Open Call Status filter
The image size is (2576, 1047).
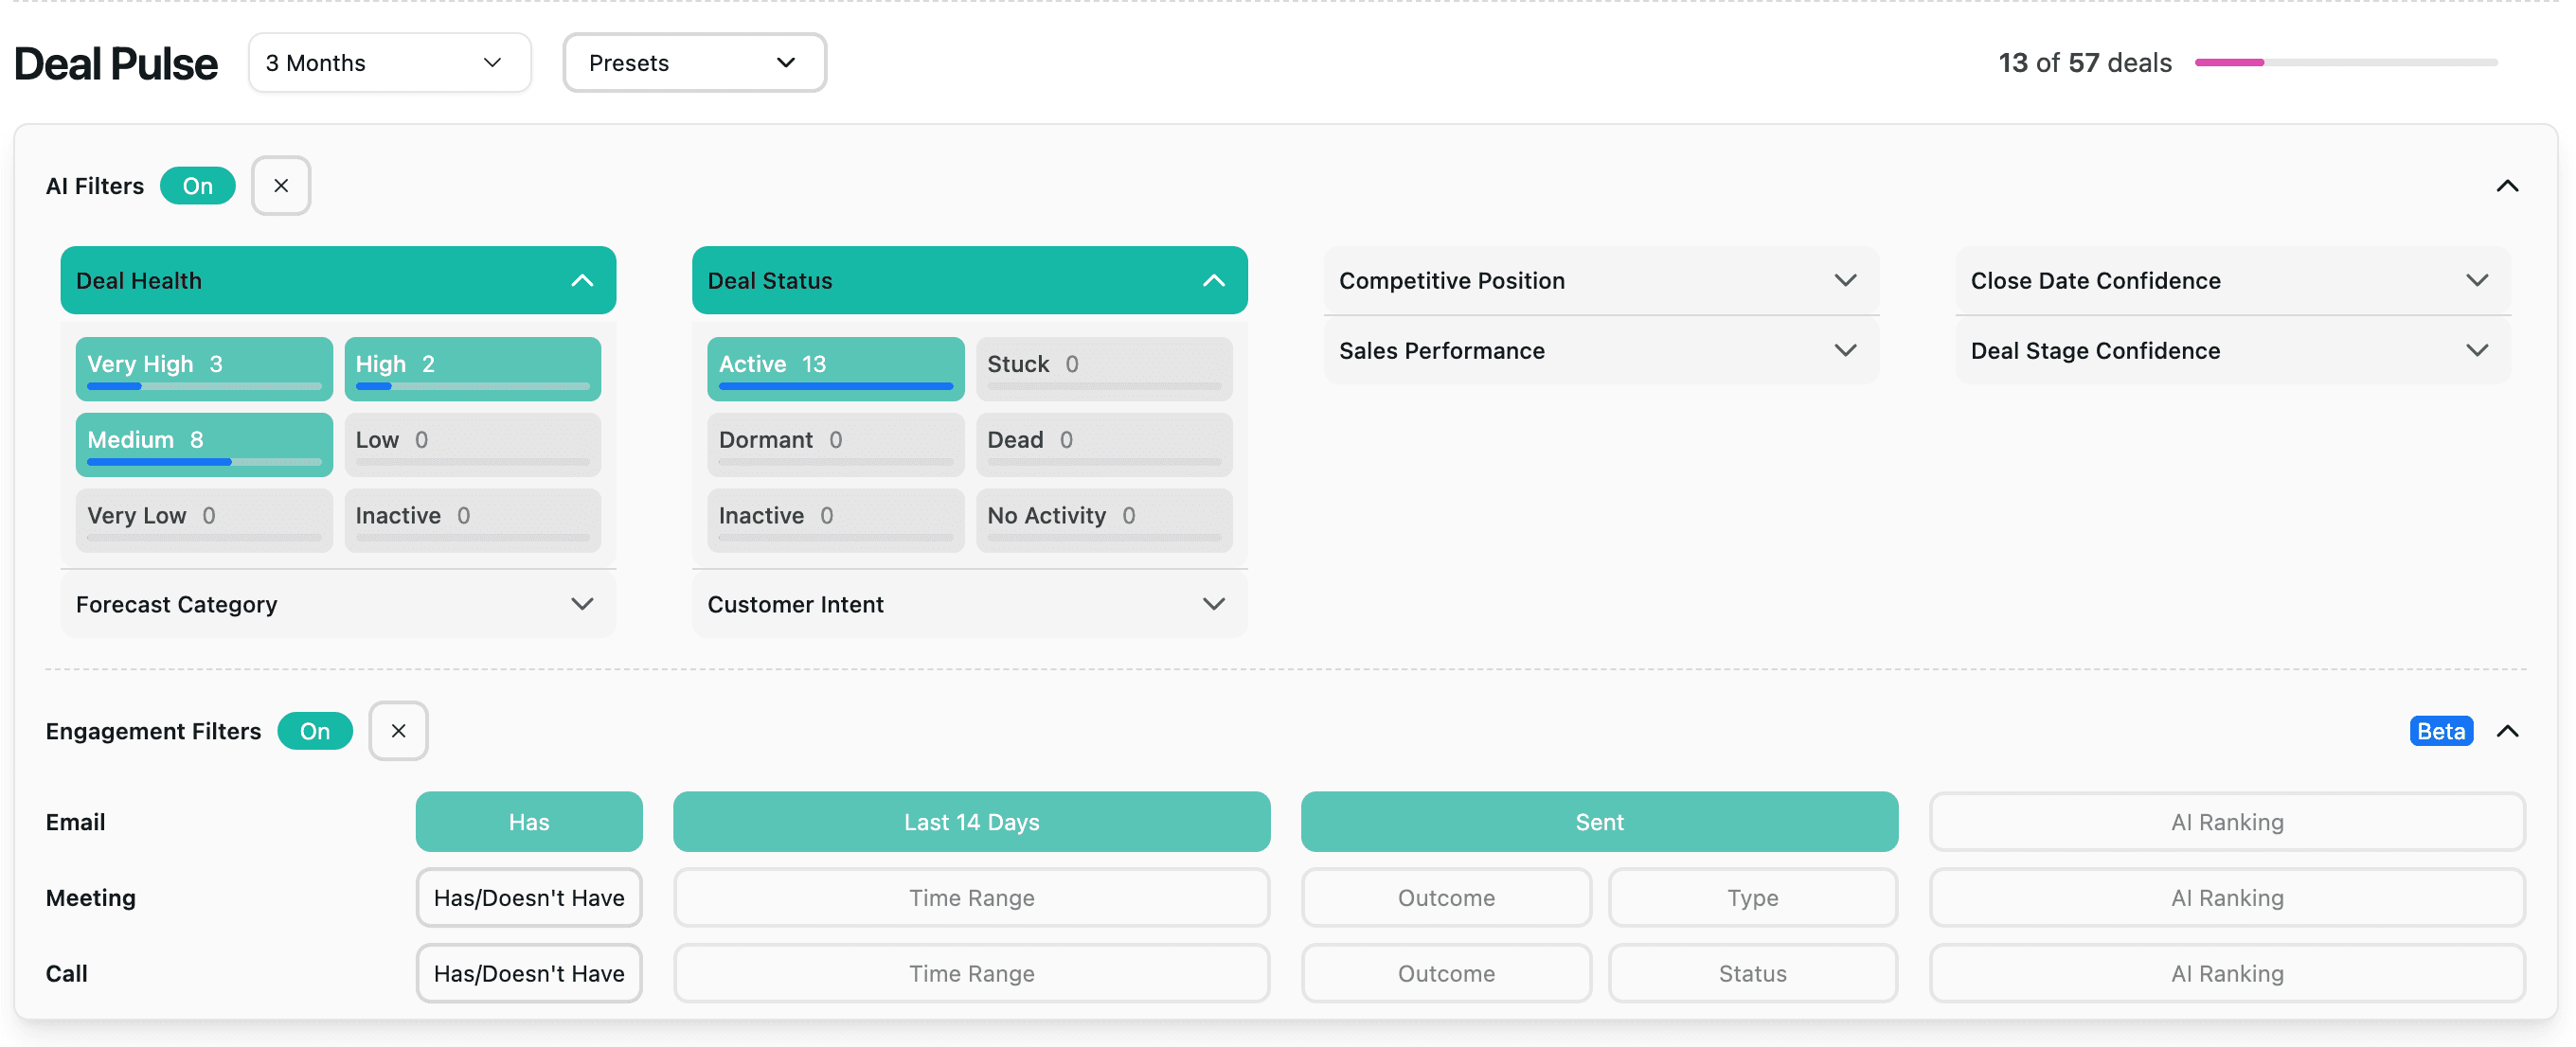click(x=1752, y=974)
